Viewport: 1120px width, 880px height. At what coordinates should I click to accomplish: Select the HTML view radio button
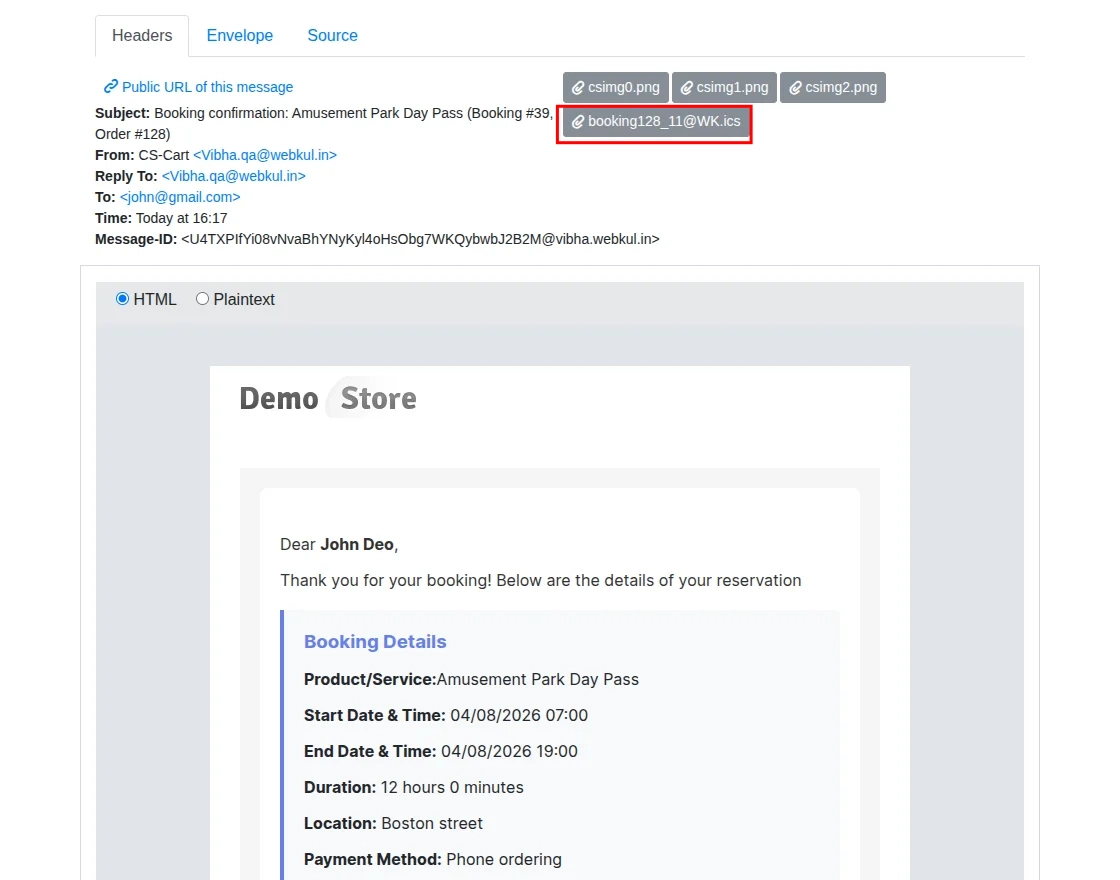pyautogui.click(x=123, y=299)
